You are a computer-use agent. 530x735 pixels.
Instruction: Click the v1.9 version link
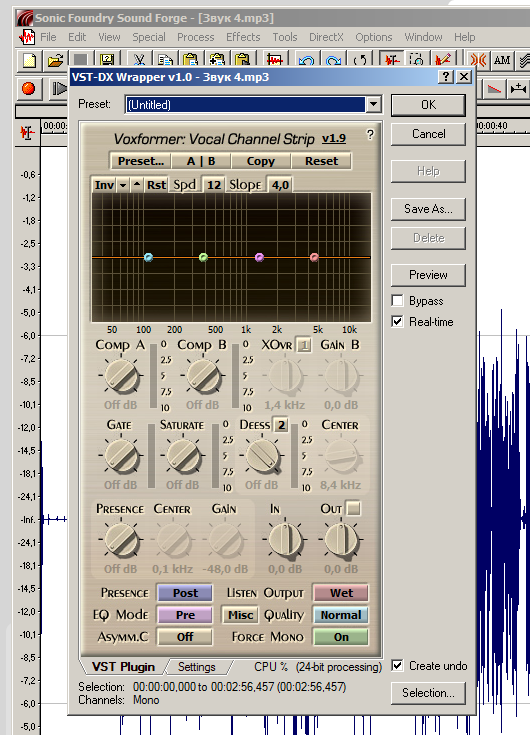(334, 138)
